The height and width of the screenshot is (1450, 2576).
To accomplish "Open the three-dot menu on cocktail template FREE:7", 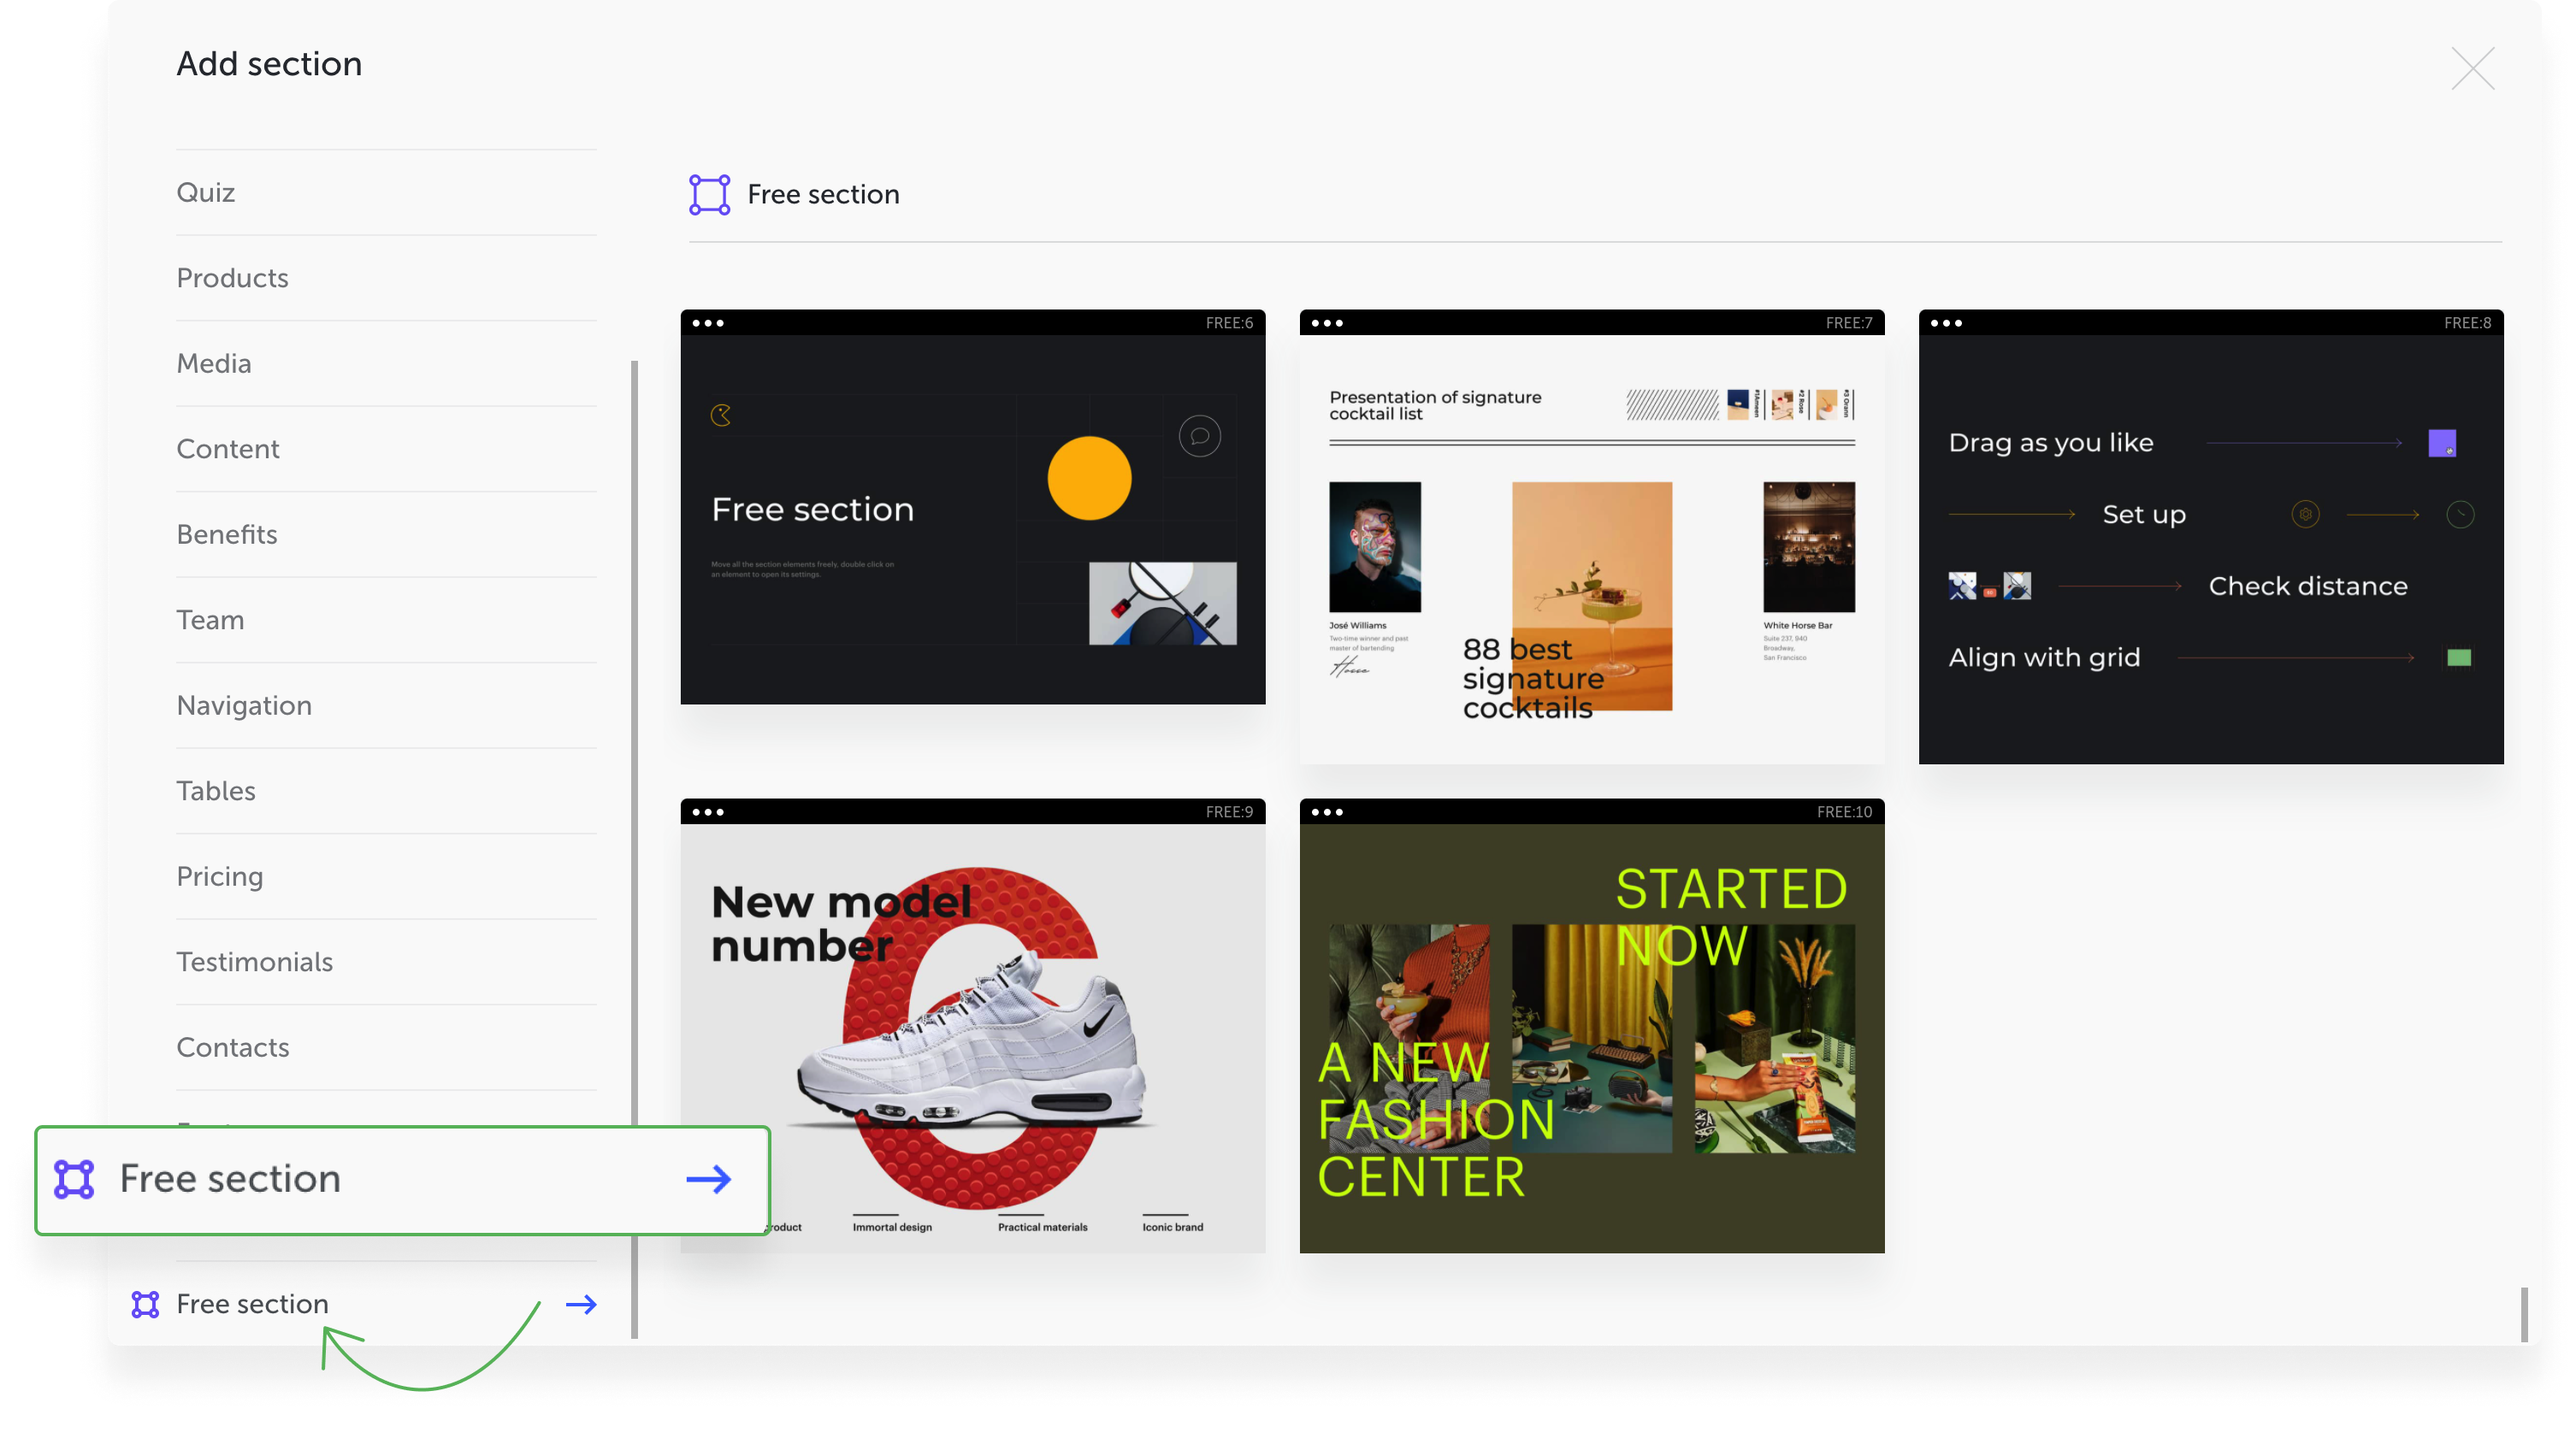I will coord(1329,322).
